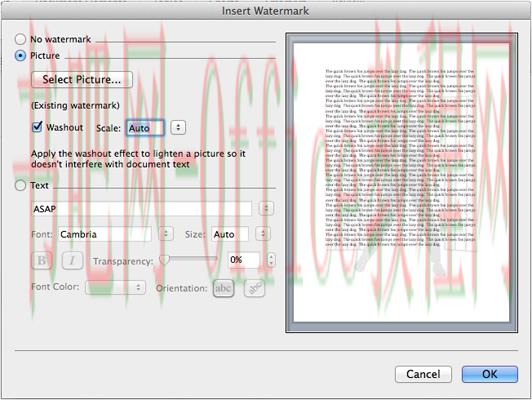This screenshot has height=400, width=532.
Task: Choose diagonal text orientation icon
Action: pyautogui.click(x=254, y=288)
